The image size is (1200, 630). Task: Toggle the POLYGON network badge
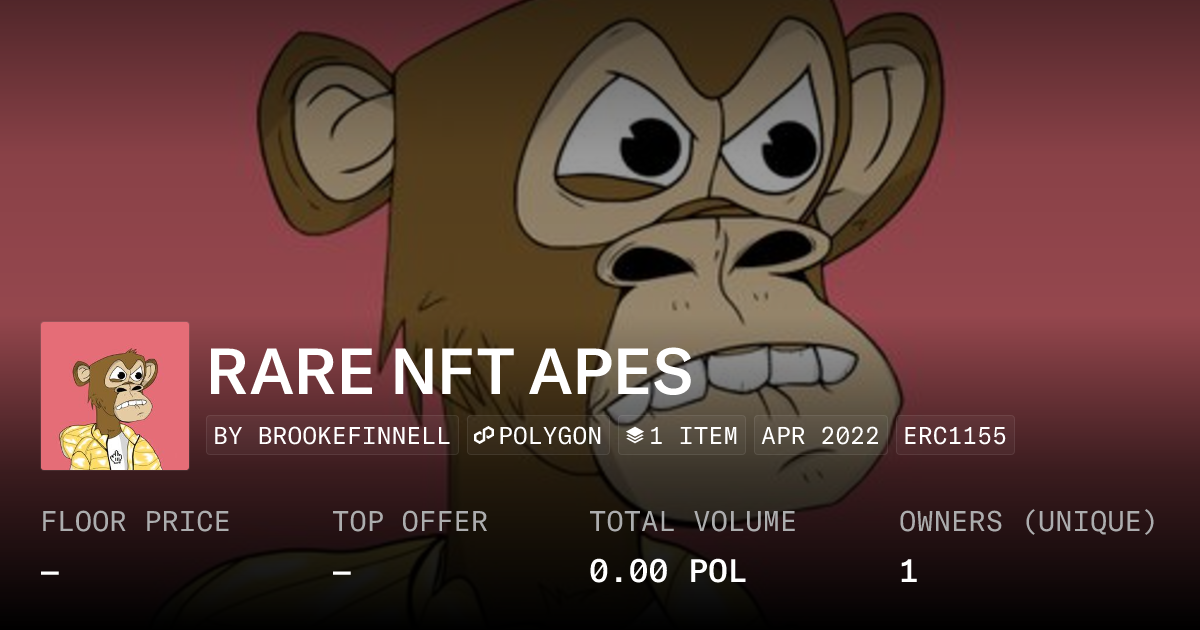(x=537, y=435)
